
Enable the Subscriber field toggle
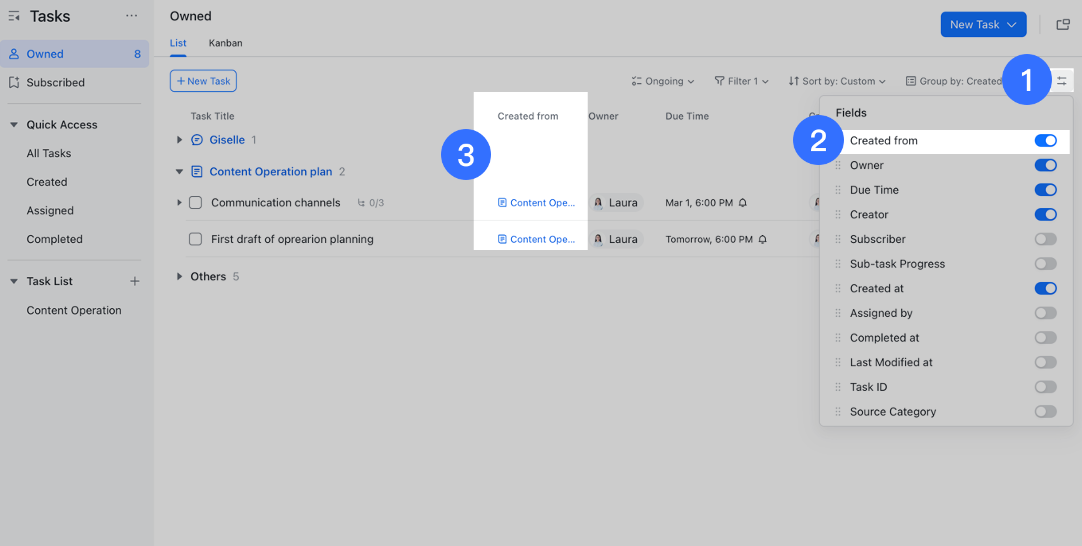pos(1045,239)
